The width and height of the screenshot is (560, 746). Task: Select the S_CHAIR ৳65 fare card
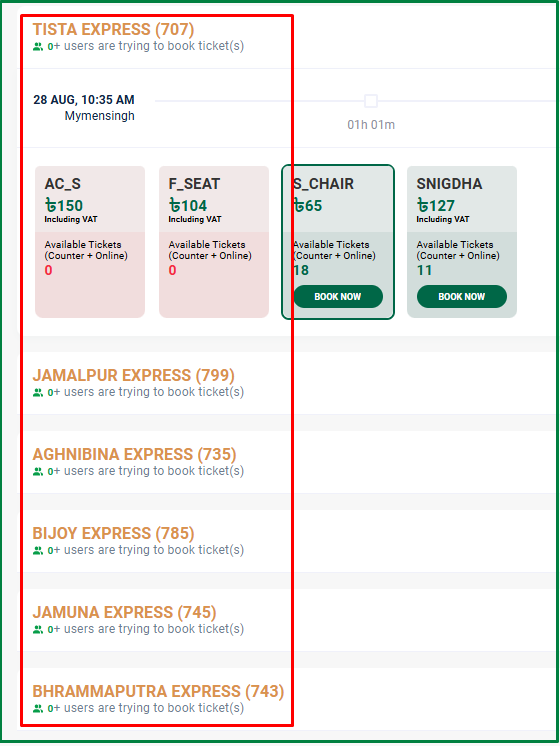tap(338, 242)
